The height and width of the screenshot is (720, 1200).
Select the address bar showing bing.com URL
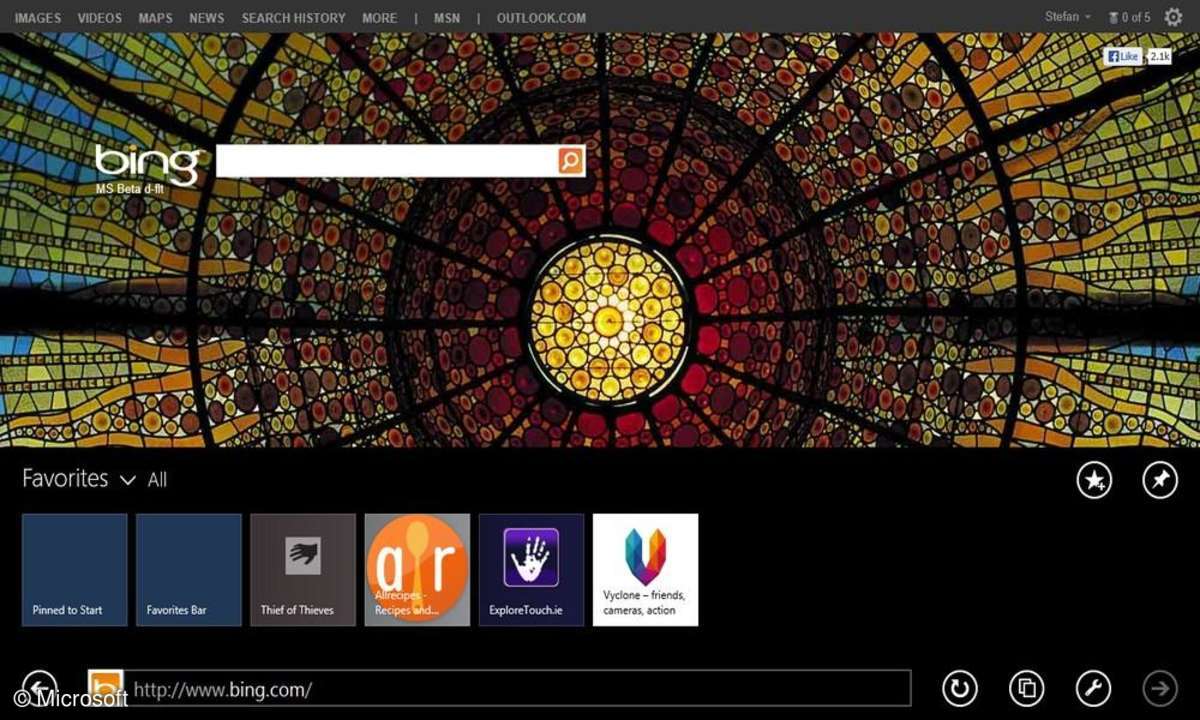tap(520, 689)
